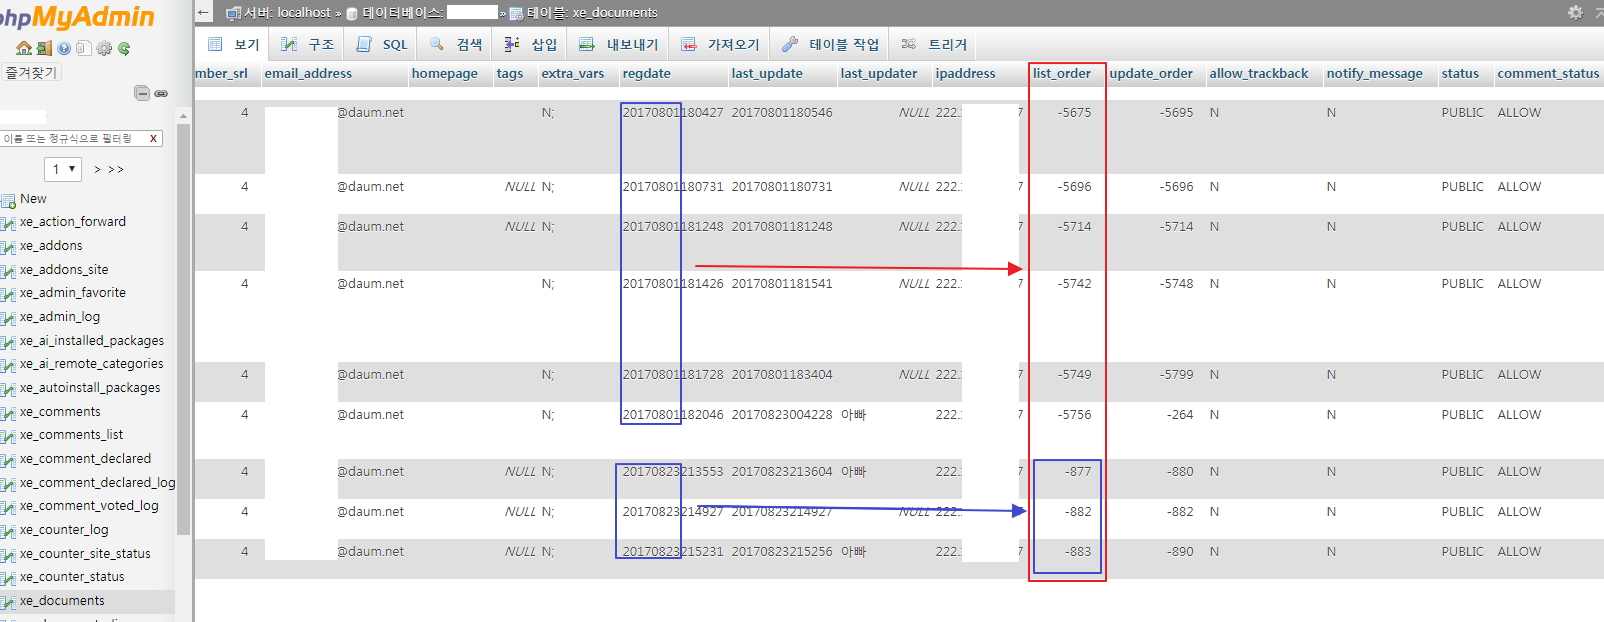Jump to last page of tables list
The width and height of the screenshot is (1604, 622).
[116, 169]
